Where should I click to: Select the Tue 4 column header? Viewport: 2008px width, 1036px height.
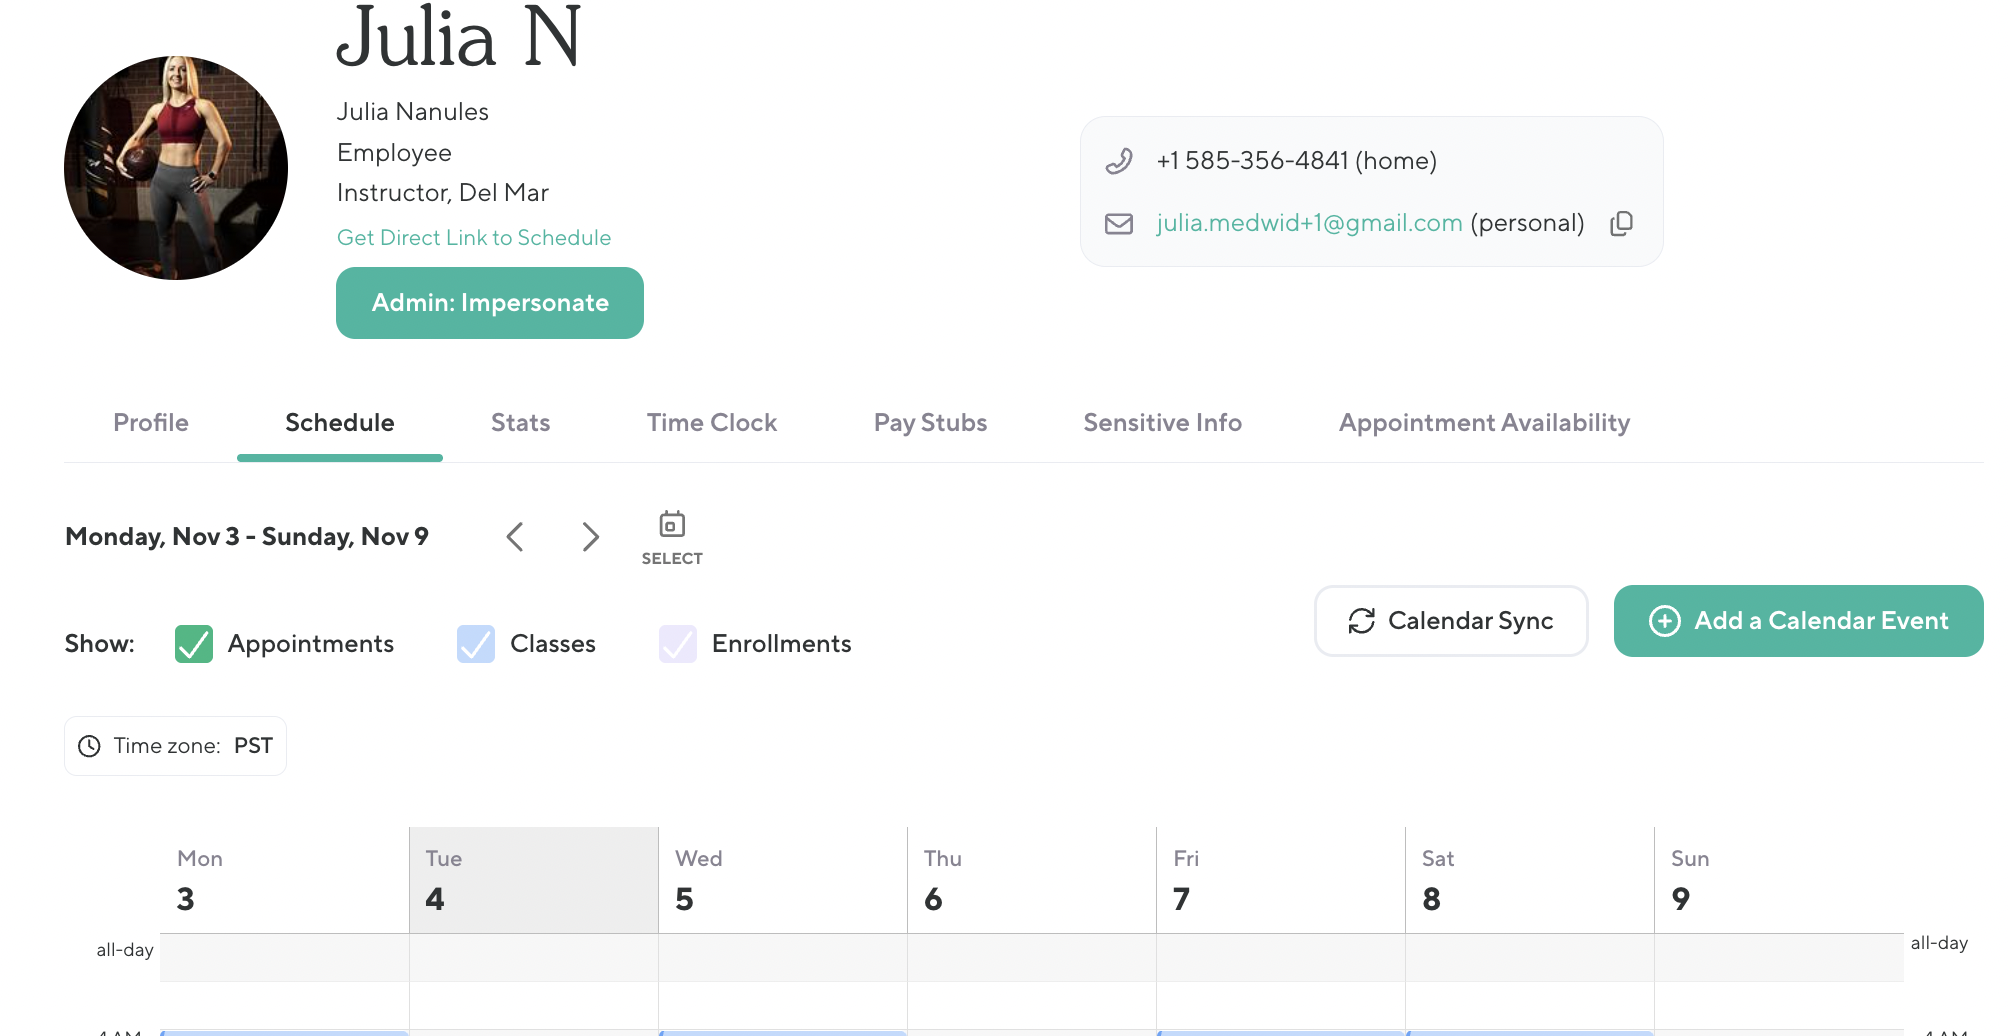click(533, 880)
